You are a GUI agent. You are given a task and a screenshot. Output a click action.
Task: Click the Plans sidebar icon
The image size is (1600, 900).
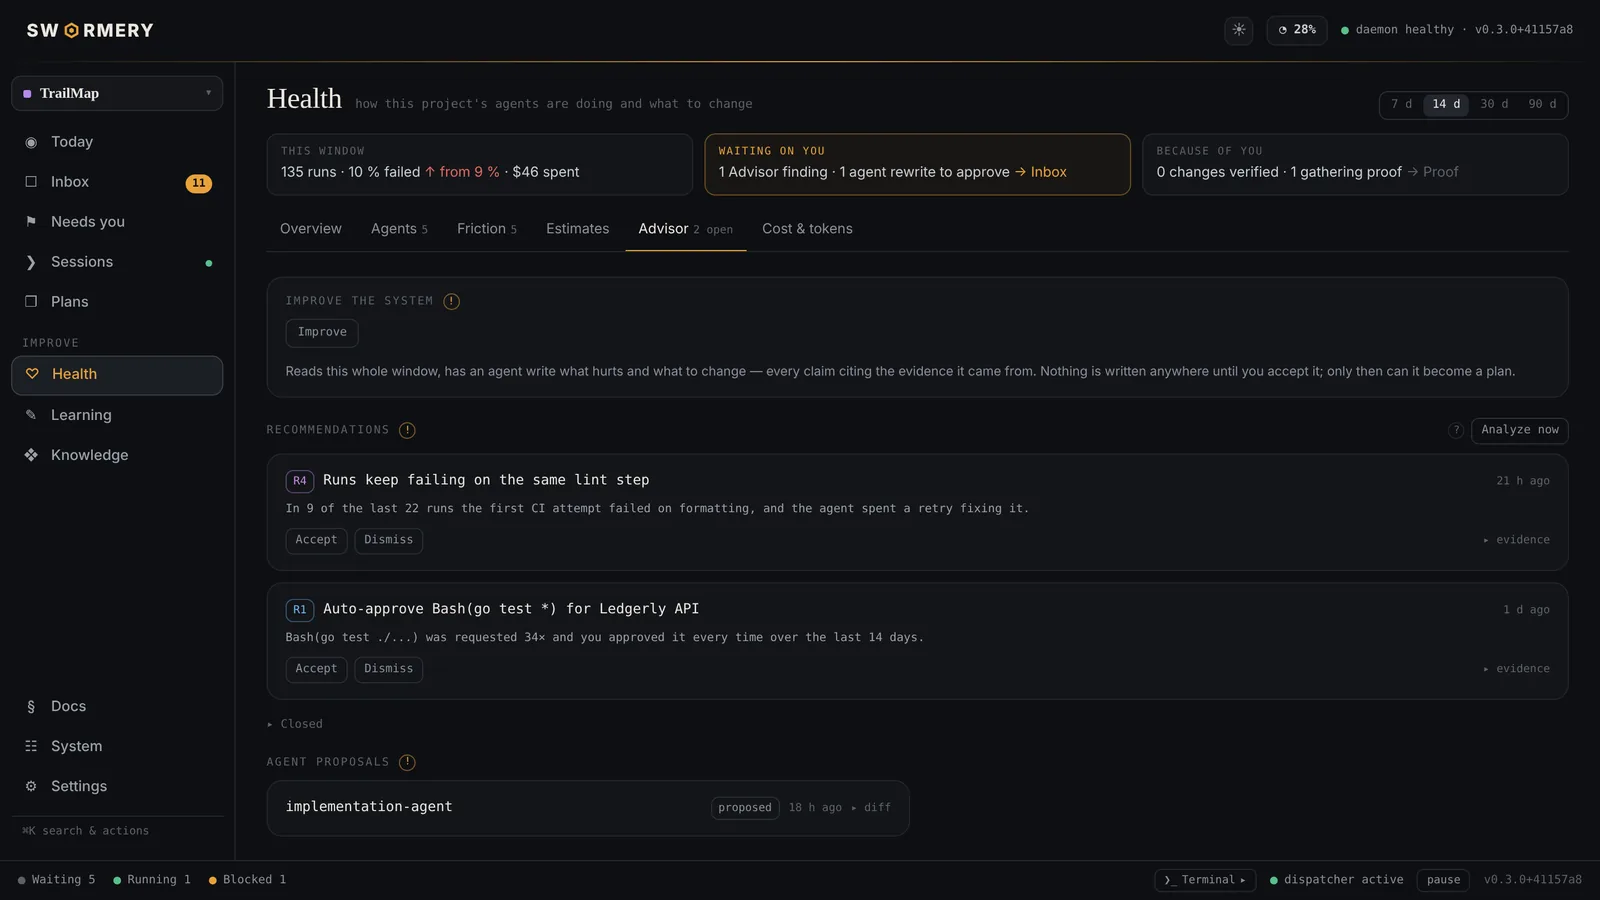coord(31,302)
